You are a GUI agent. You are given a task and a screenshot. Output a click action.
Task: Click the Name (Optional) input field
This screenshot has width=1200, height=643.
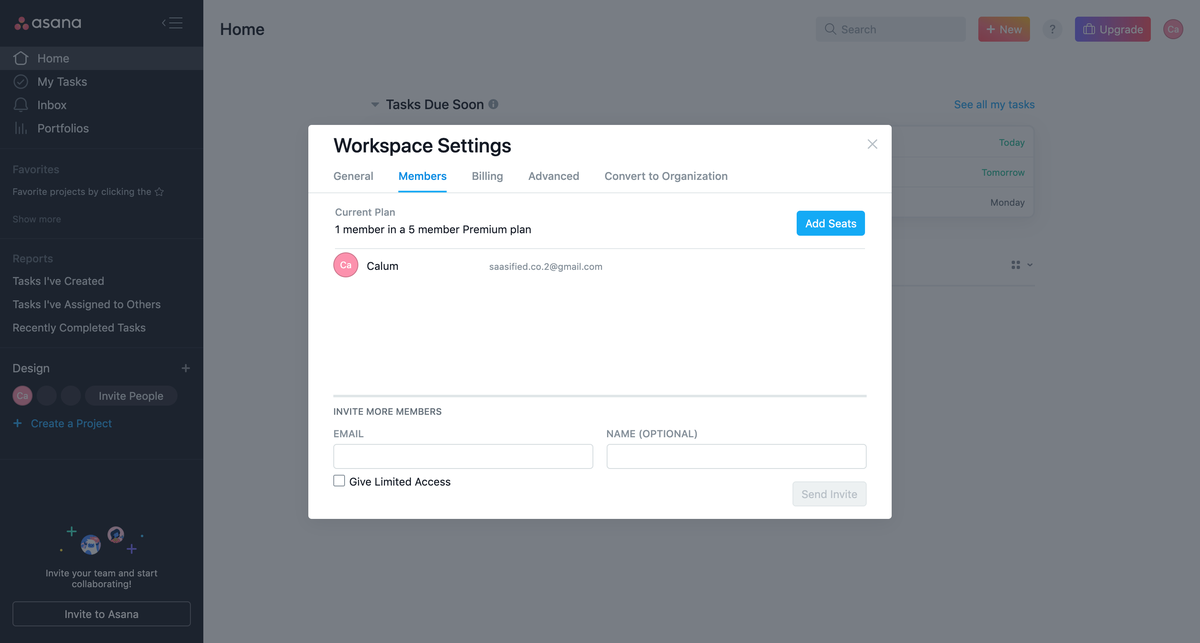tap(736, 456)
